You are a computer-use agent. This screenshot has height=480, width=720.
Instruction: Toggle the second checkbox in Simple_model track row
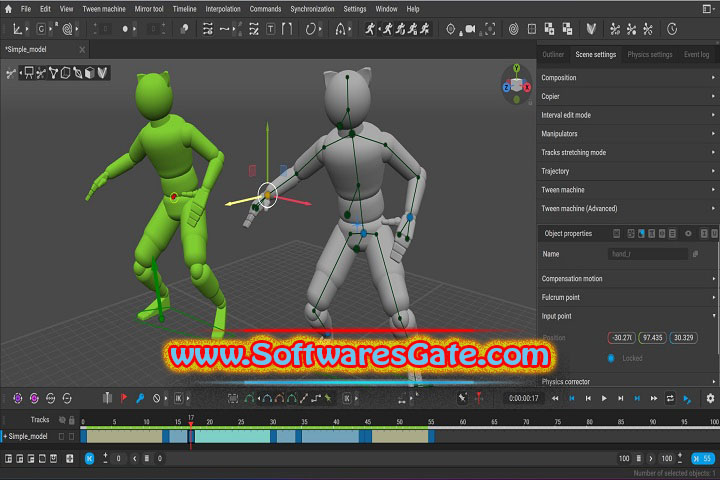pyautogui.click(x=72, y=436)
